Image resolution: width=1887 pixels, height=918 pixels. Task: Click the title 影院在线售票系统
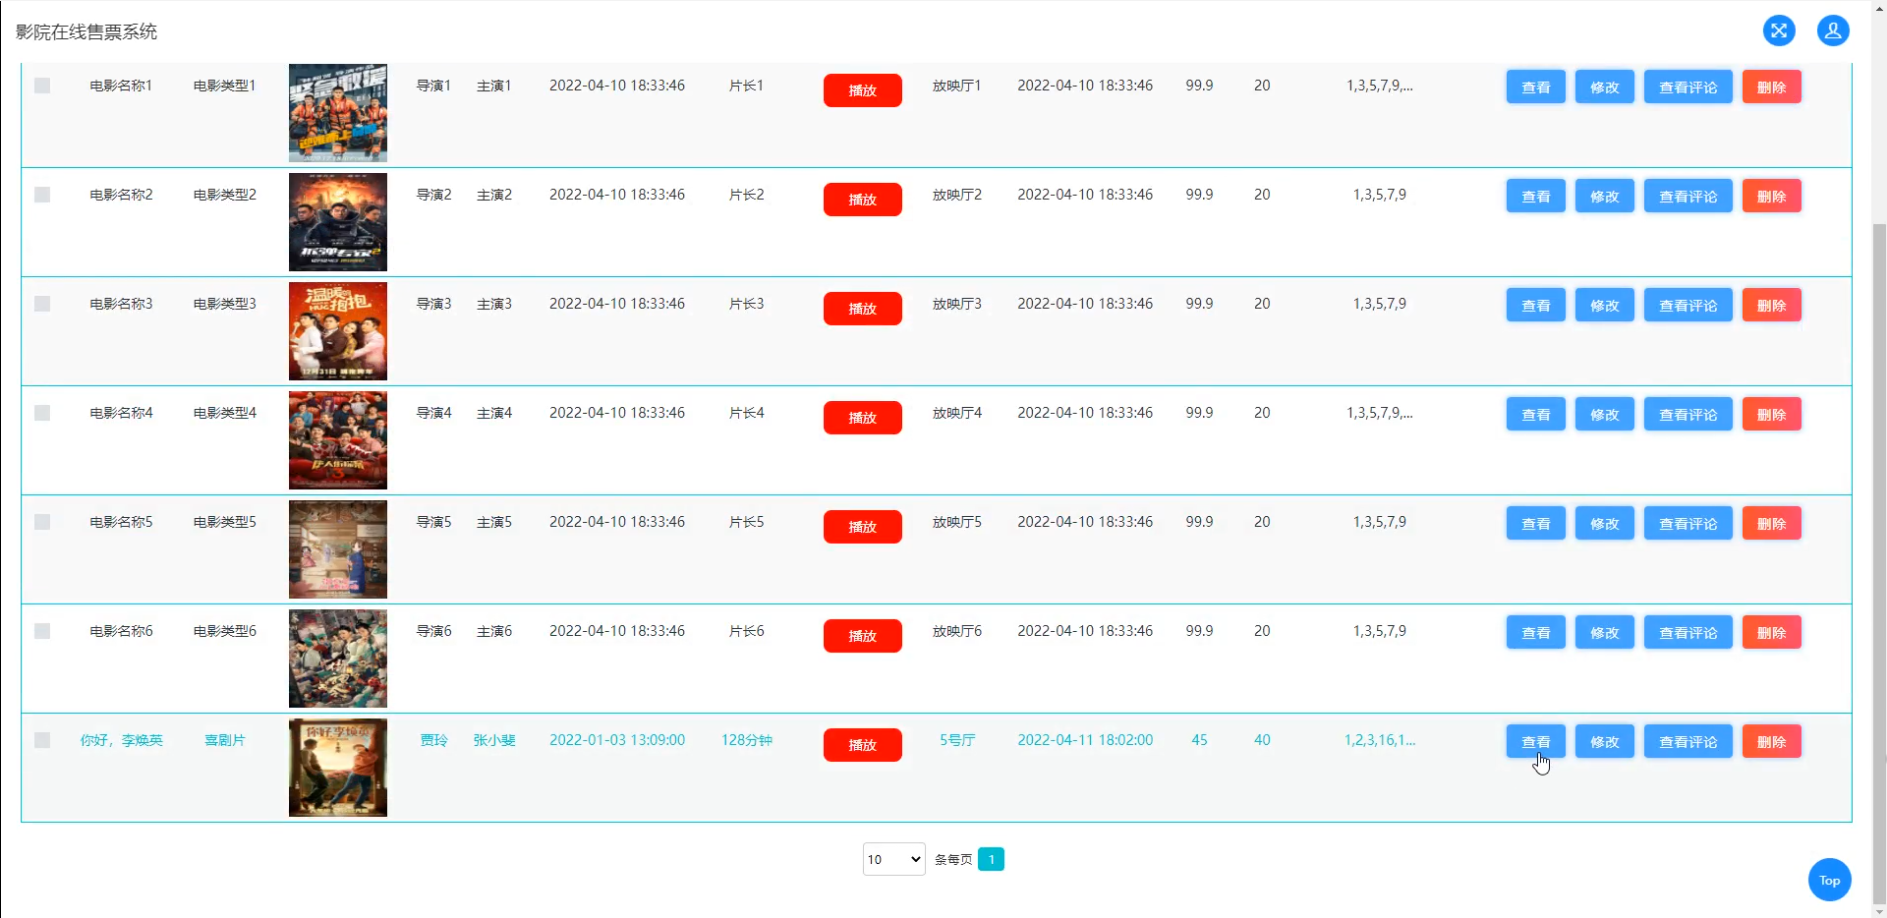coord(86,32)
